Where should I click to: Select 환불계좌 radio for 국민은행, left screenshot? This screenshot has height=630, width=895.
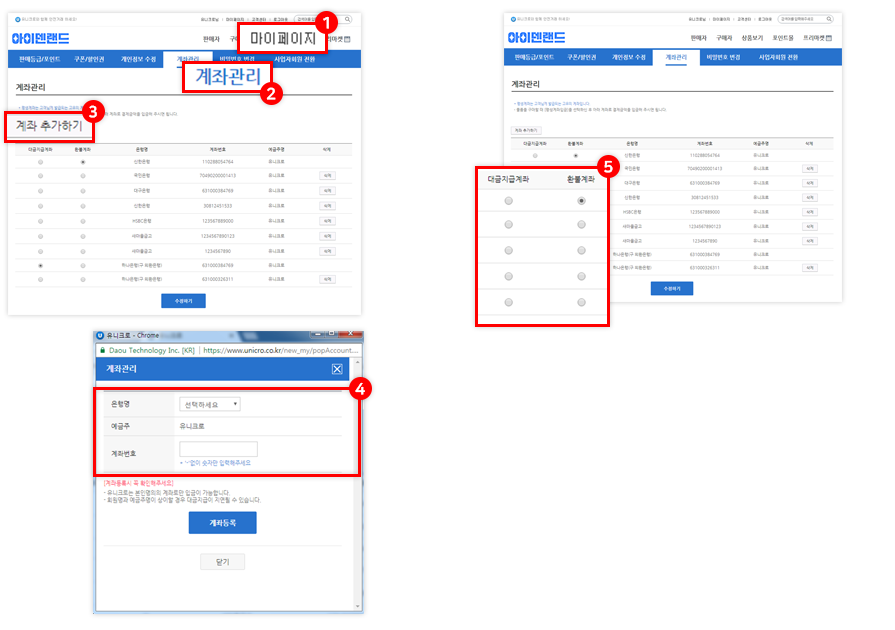coord(83,176)
